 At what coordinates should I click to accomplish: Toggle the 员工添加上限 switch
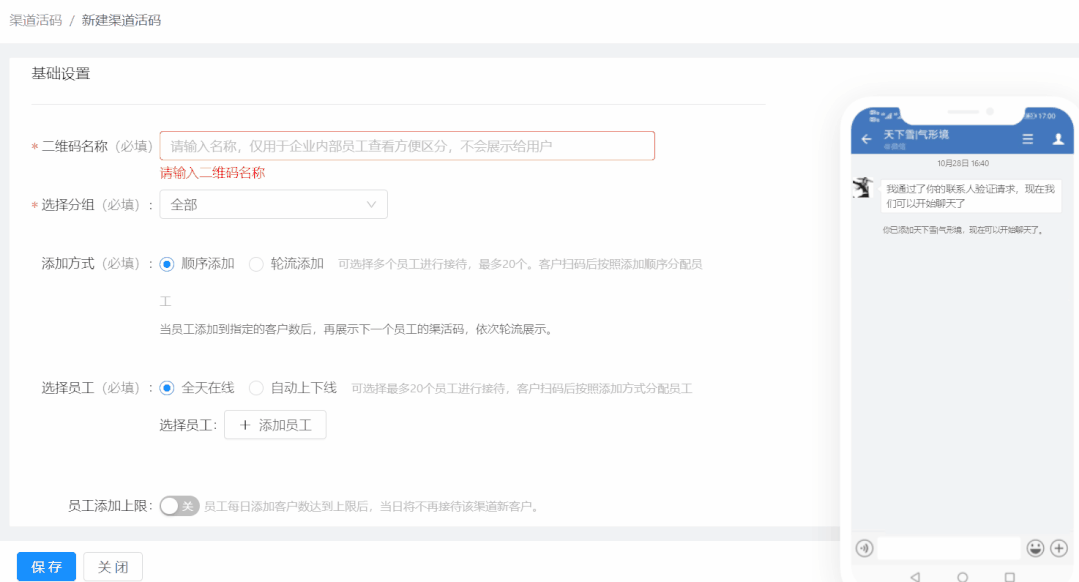point(180,506)
